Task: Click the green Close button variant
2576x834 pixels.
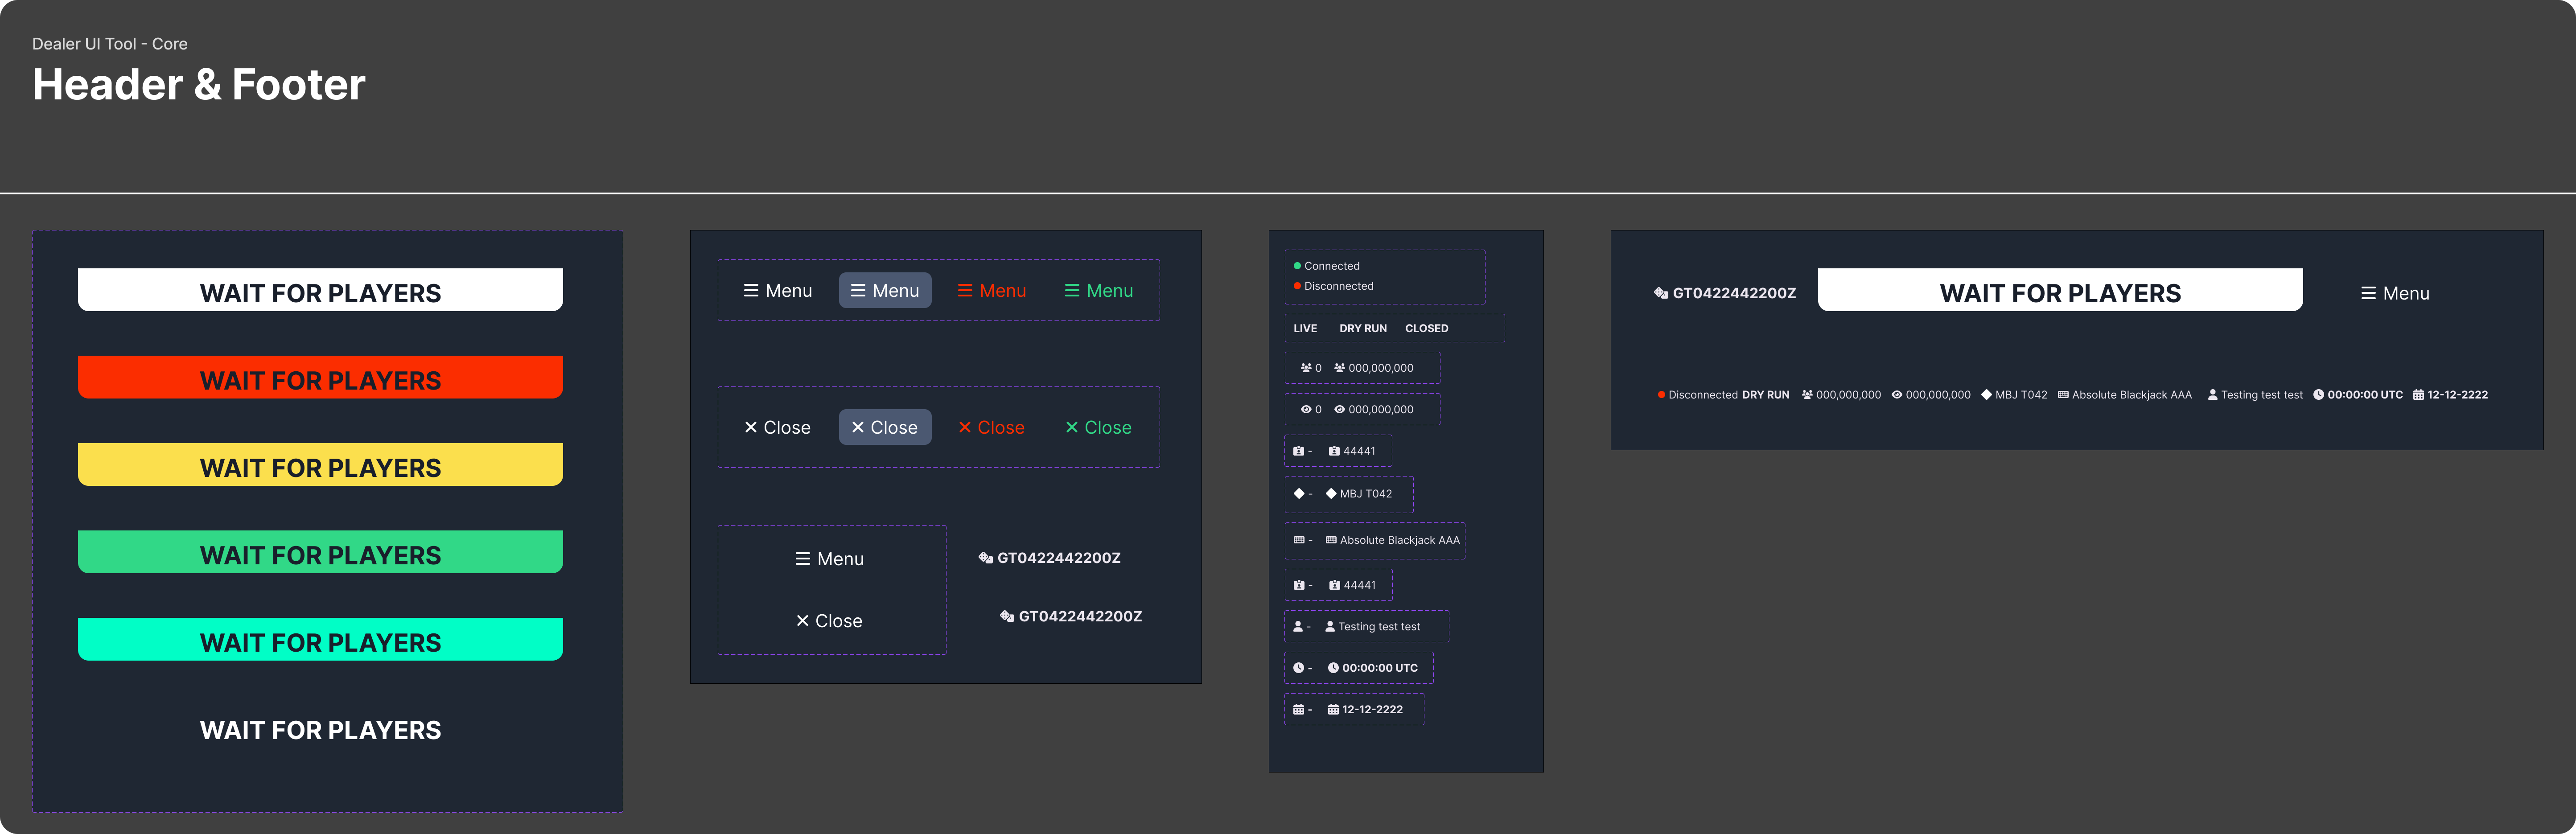Action: 1100,427
